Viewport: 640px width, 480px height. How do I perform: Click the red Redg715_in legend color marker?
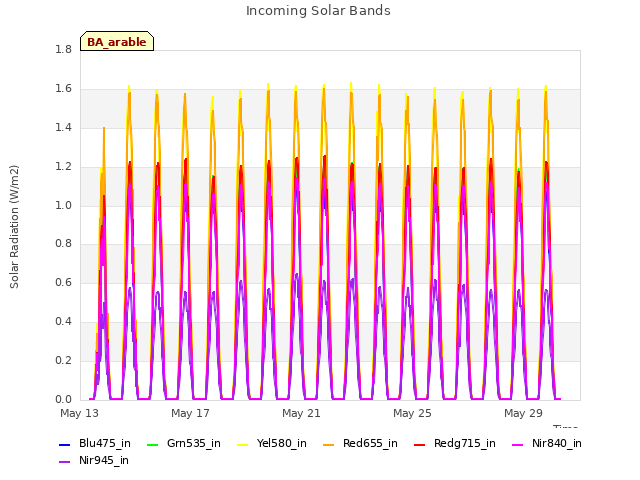pos(420,444)
